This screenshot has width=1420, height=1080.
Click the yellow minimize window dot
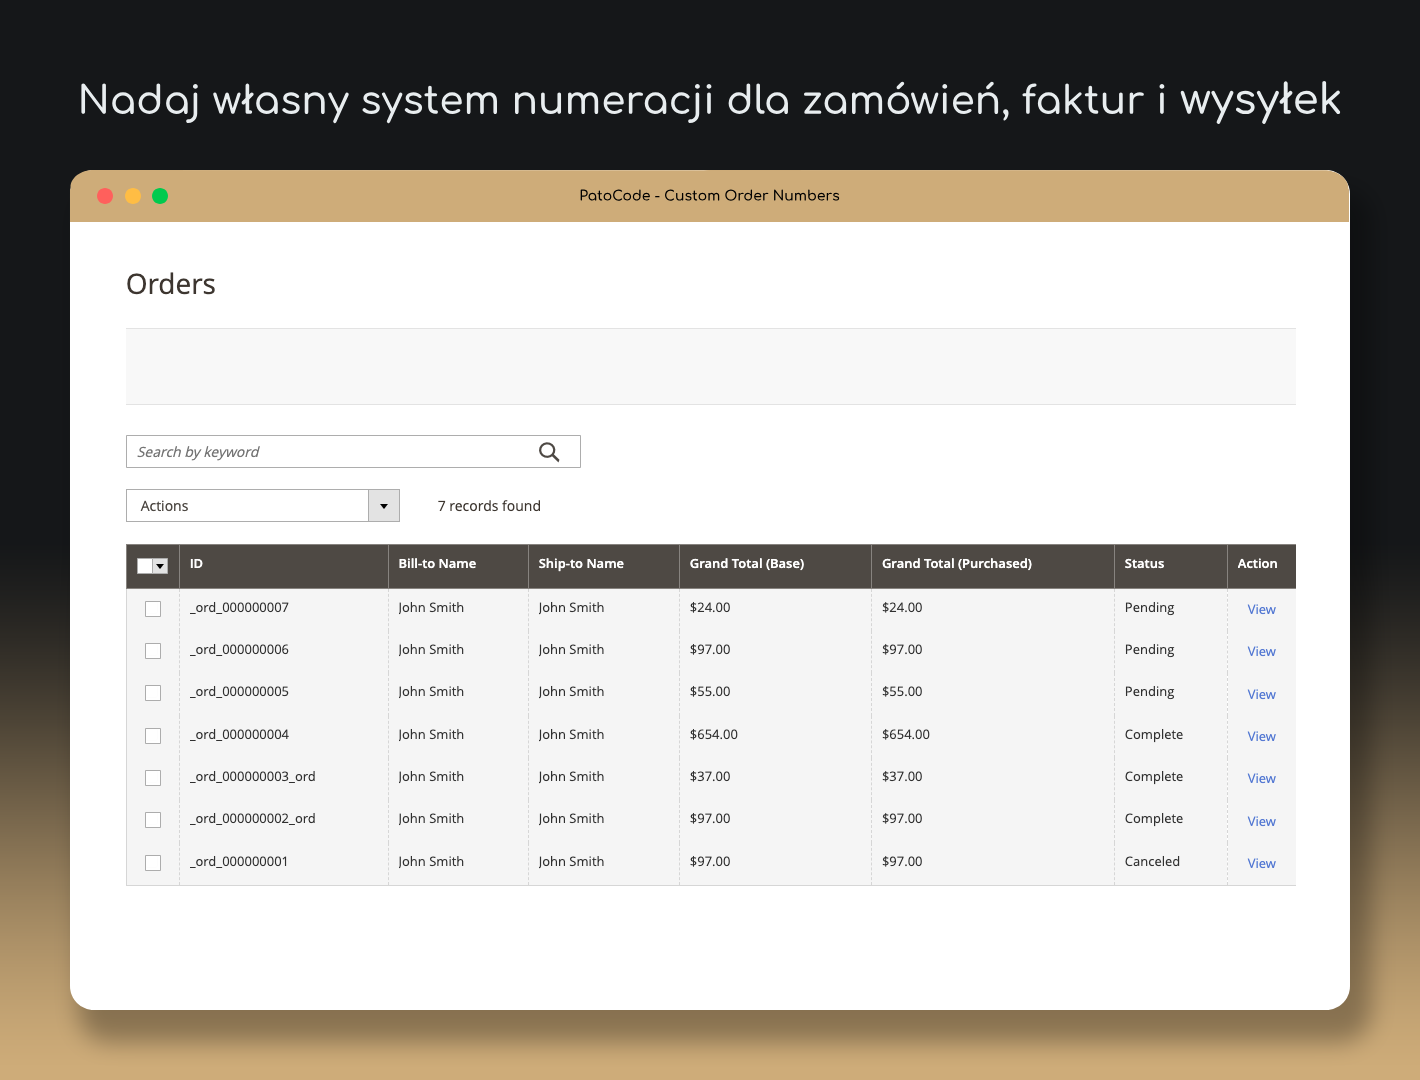click(132, 196)
